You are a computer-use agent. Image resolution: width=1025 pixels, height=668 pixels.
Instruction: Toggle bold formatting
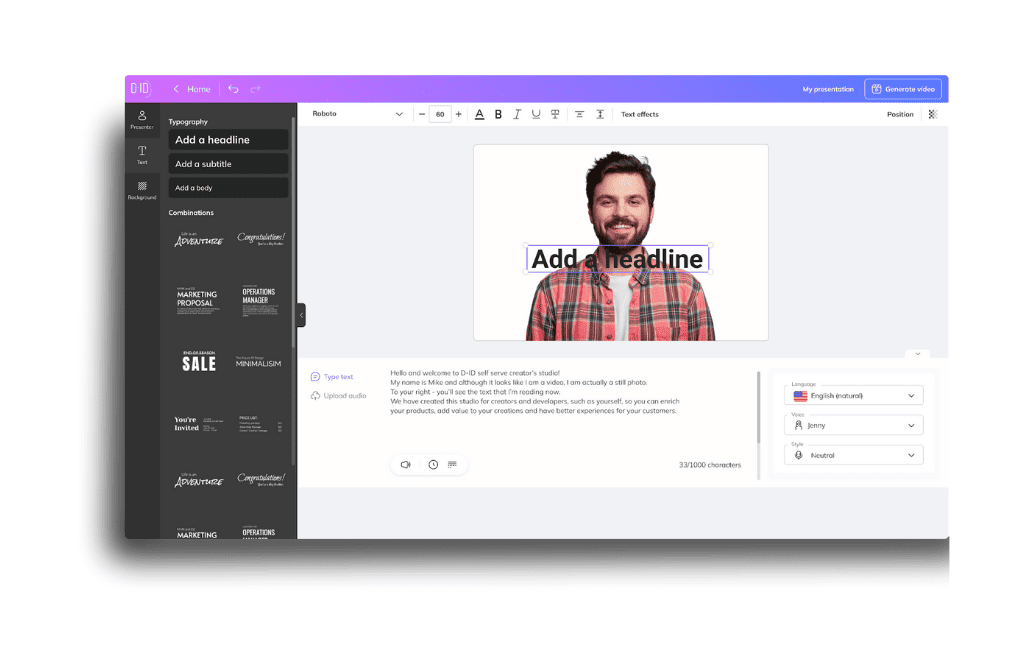tap(498, 114)
